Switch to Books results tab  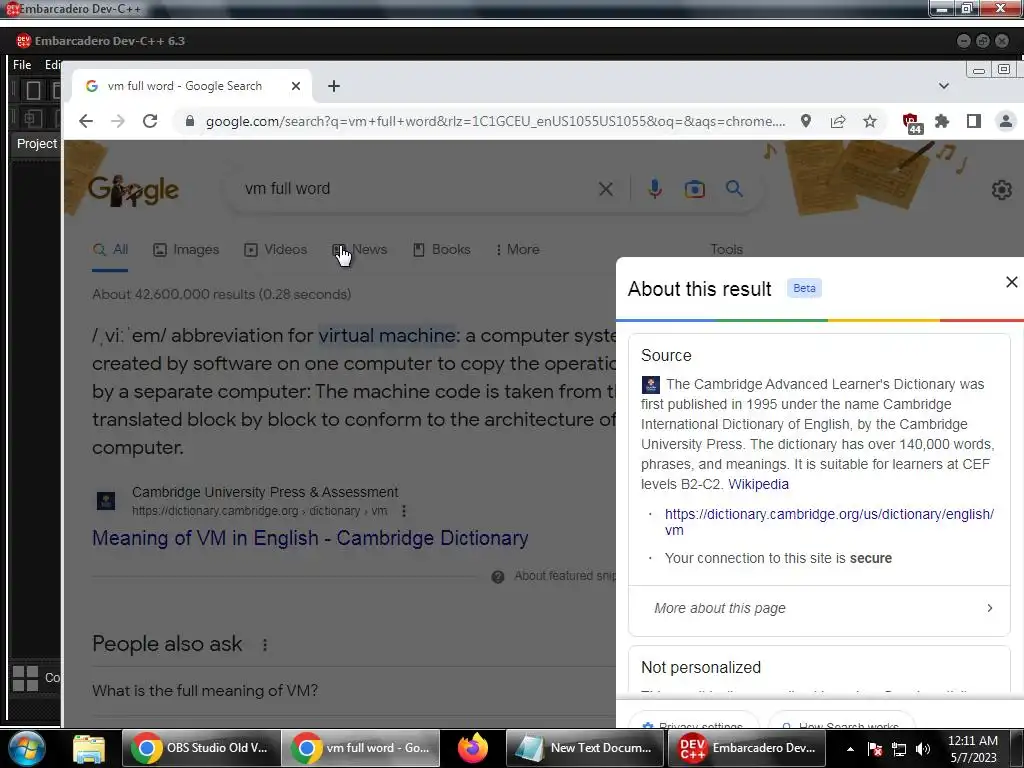coord(441,250)
